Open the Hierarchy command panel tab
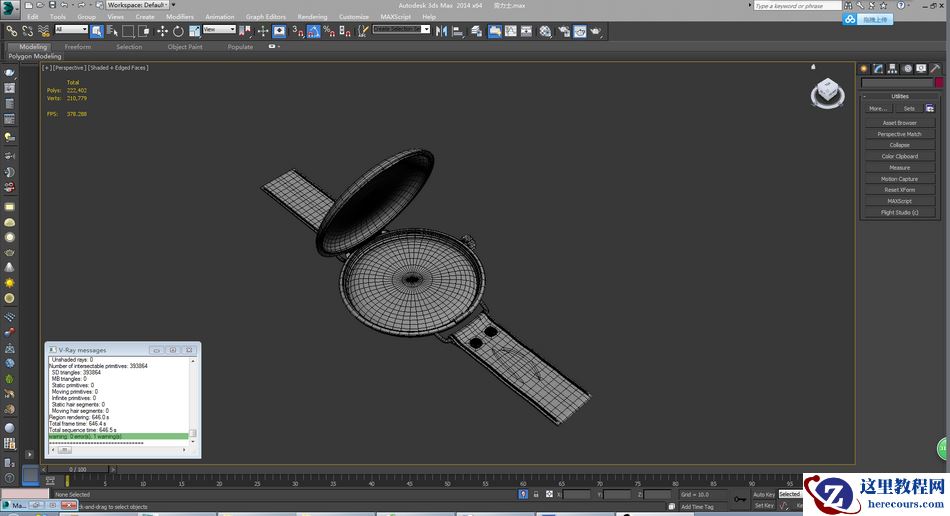Screen dimensions: 950x516 [x=892, y=69]
